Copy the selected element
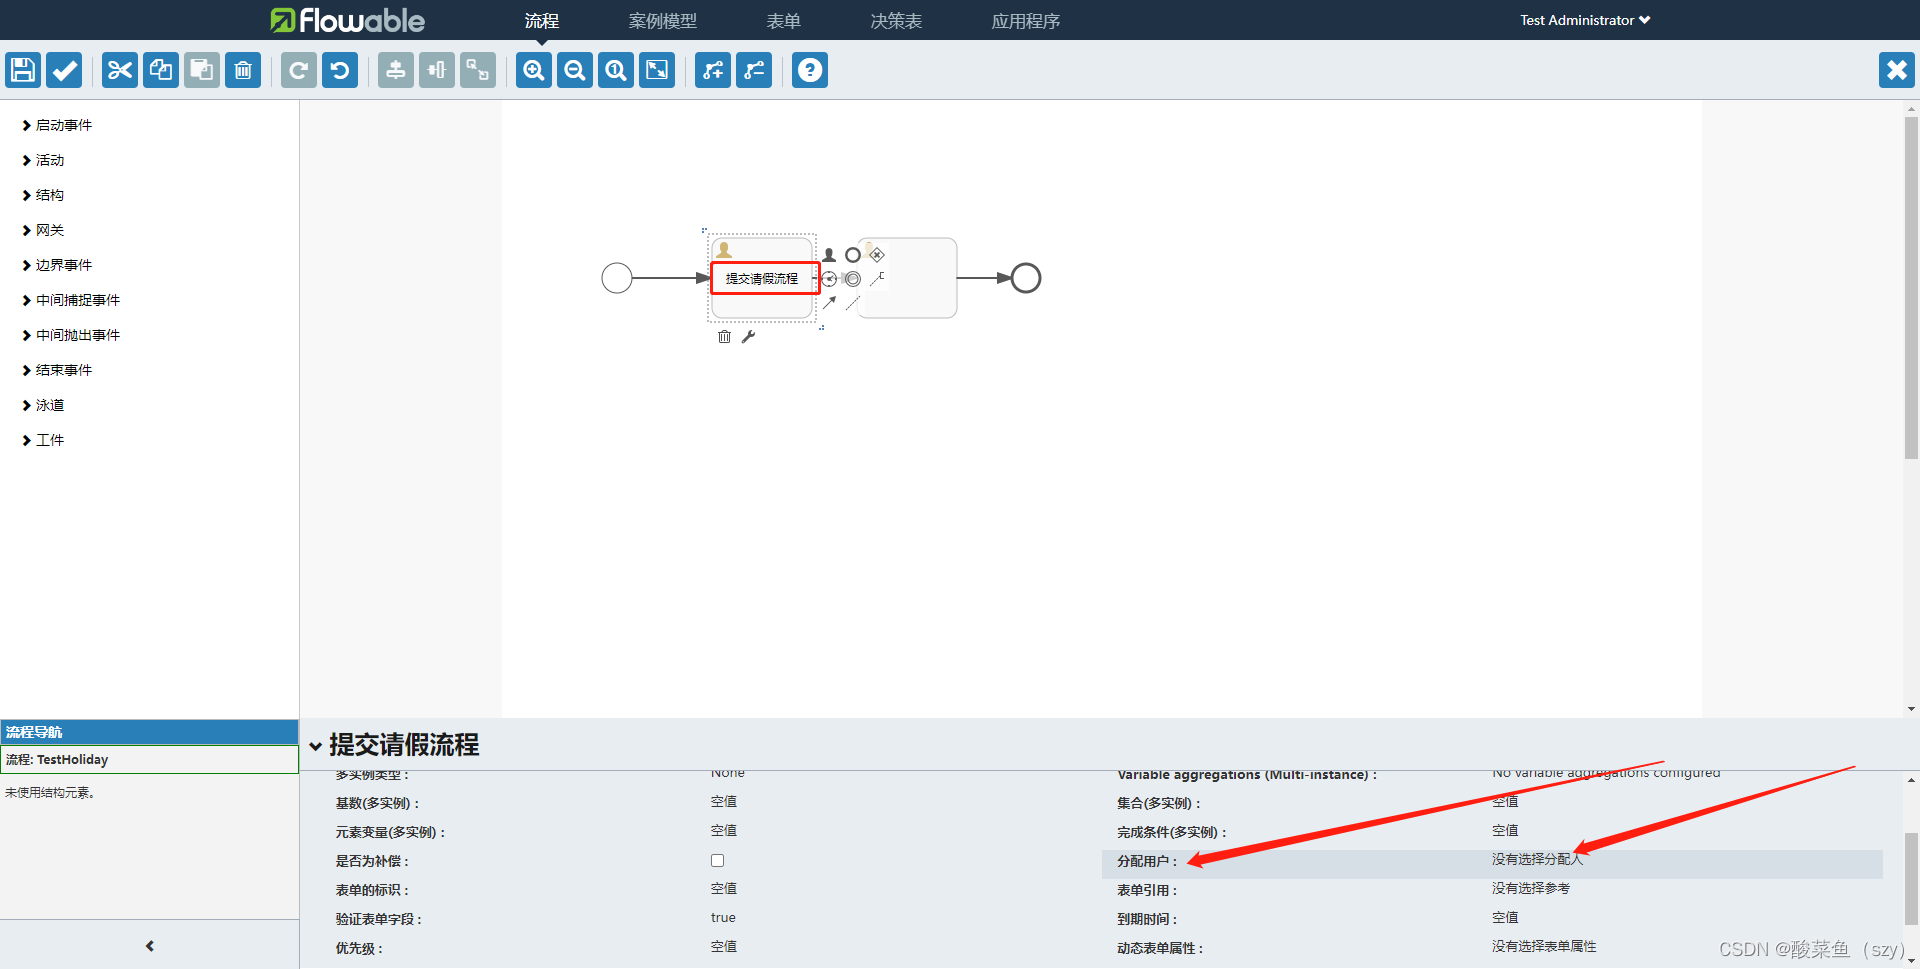This screenshot has width=1920, height=969. click(161, 70)
